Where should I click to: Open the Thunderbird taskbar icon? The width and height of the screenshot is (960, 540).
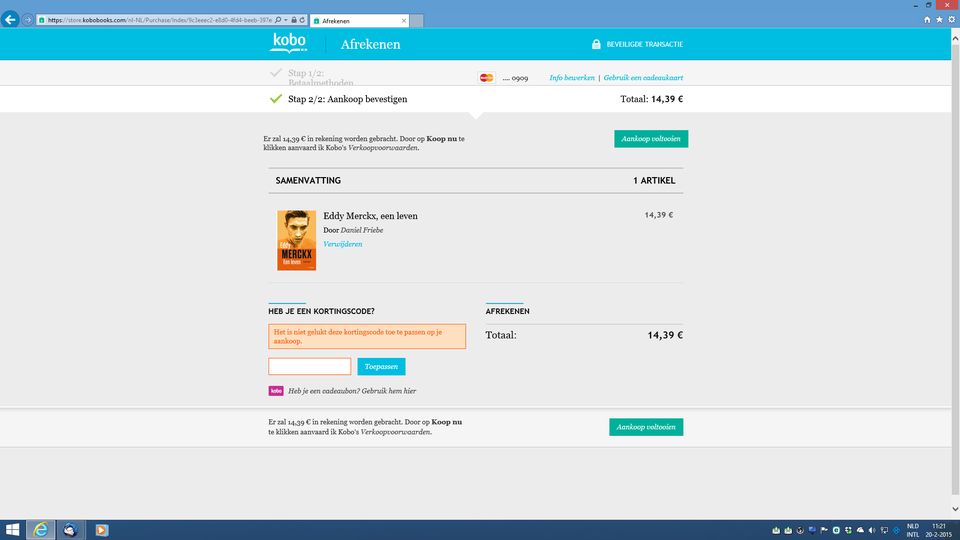pos(70,530)
